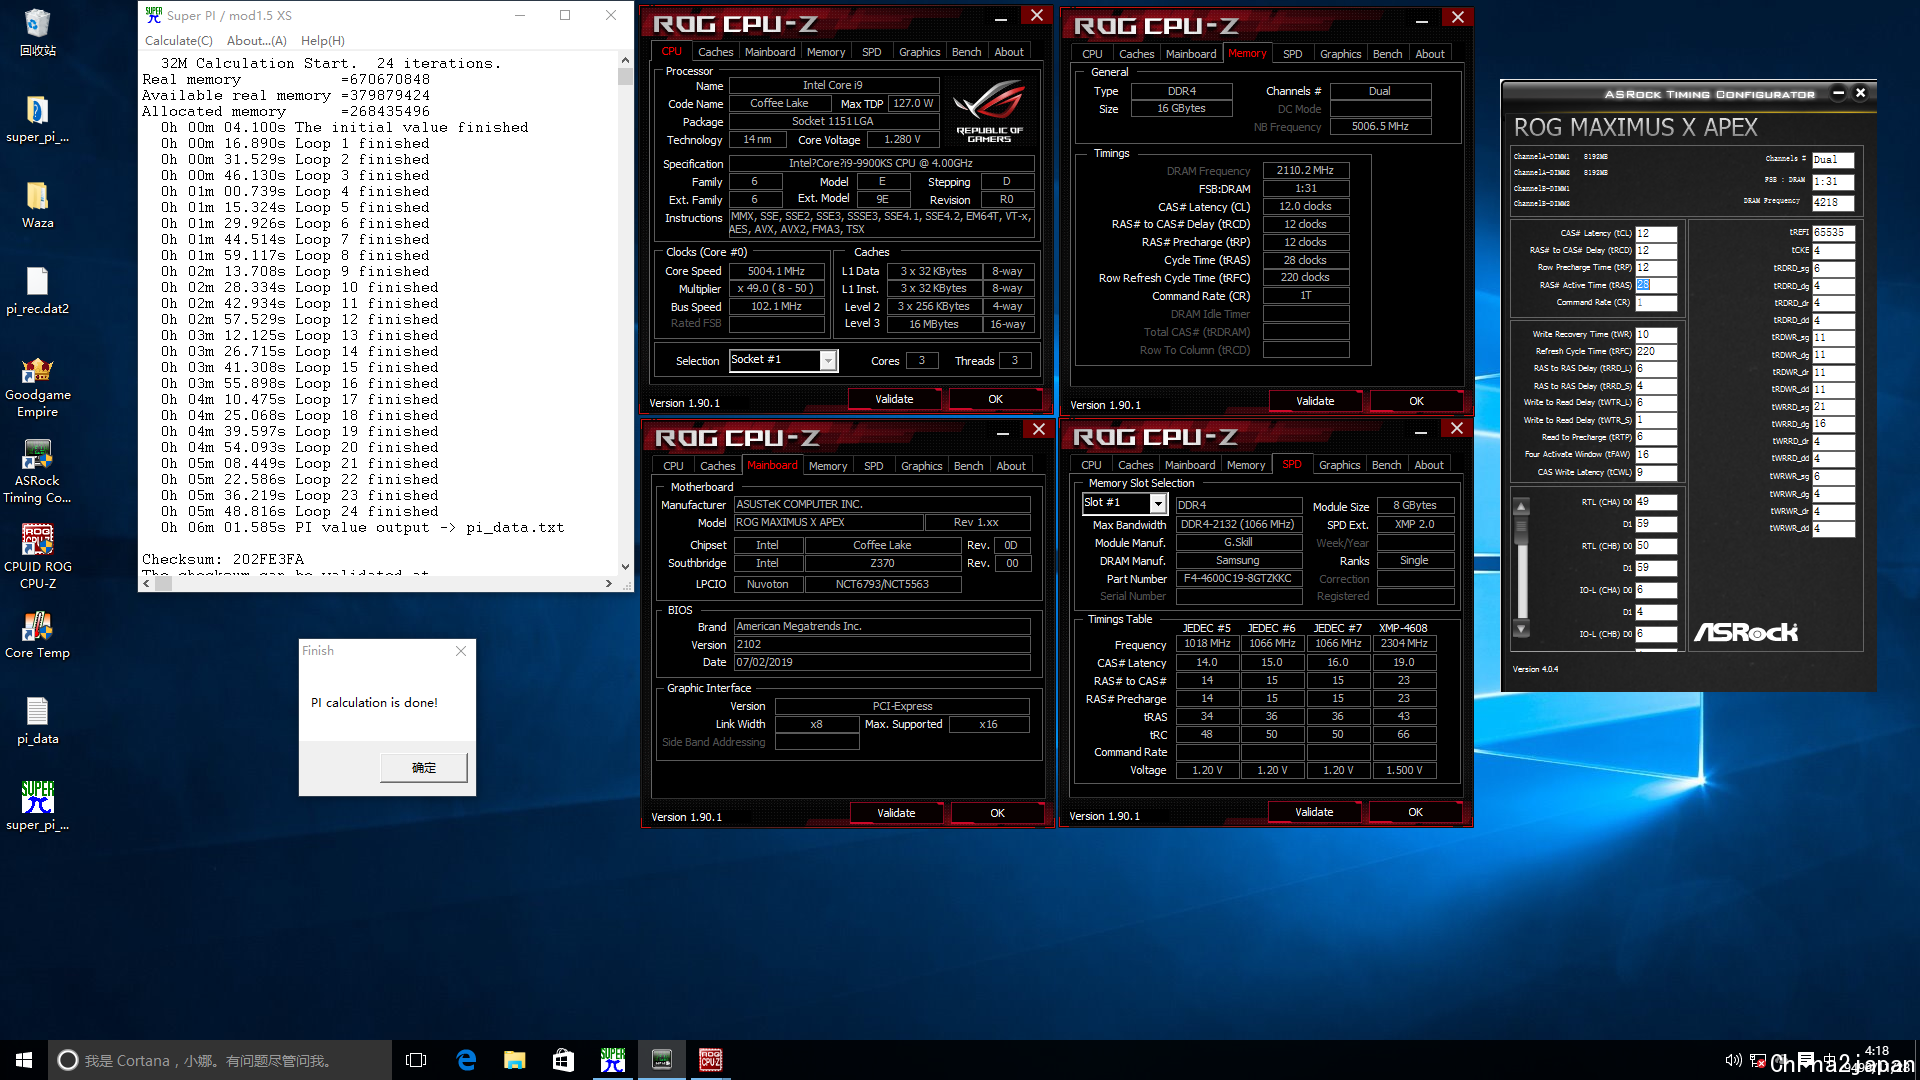1920x1080 pixels.
Task: Click the confirm button in Finish dialog
Action: point(424,768)
